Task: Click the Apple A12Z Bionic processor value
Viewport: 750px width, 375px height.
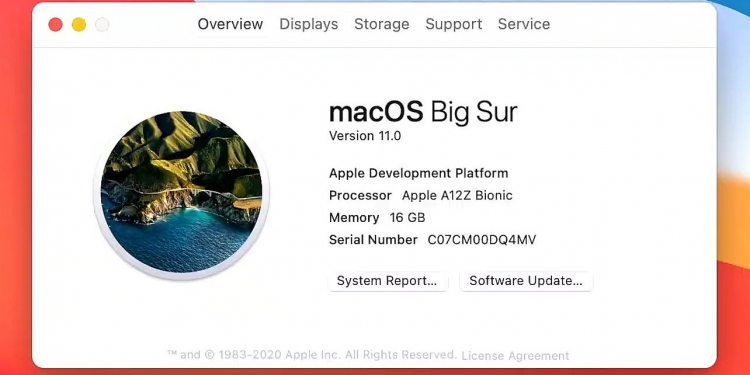Action: click(x=457, y=195)
